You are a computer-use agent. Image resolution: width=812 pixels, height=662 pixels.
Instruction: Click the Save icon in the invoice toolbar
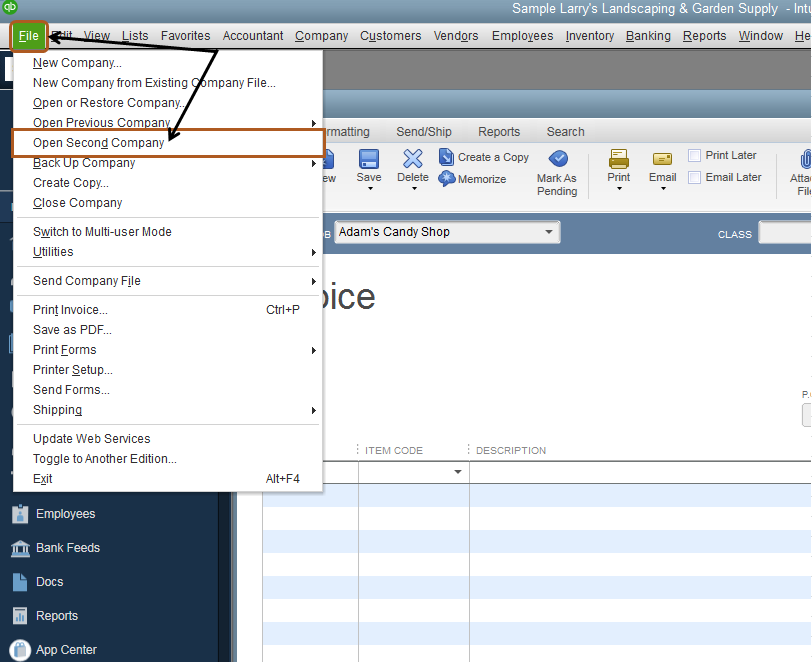pyautogui.click(x=369, y=159)
